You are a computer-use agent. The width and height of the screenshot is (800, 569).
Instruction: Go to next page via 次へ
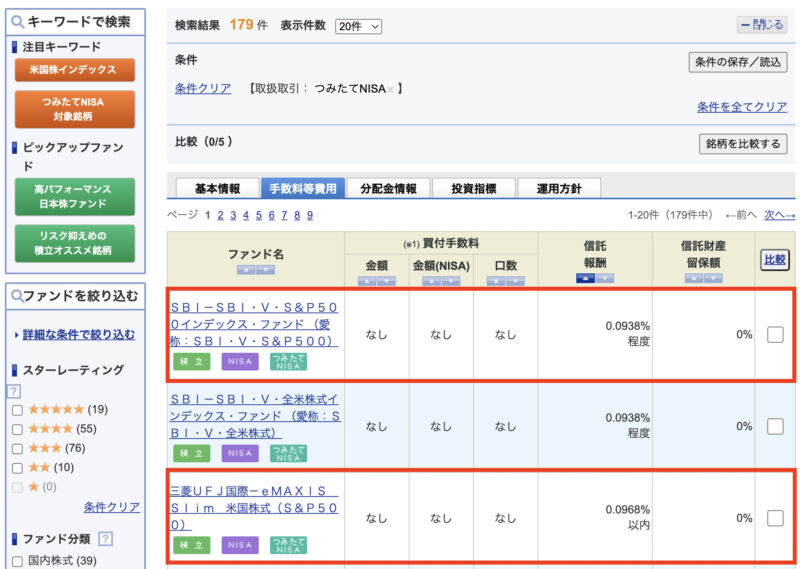pyautogui.click(x=779, y=215)
